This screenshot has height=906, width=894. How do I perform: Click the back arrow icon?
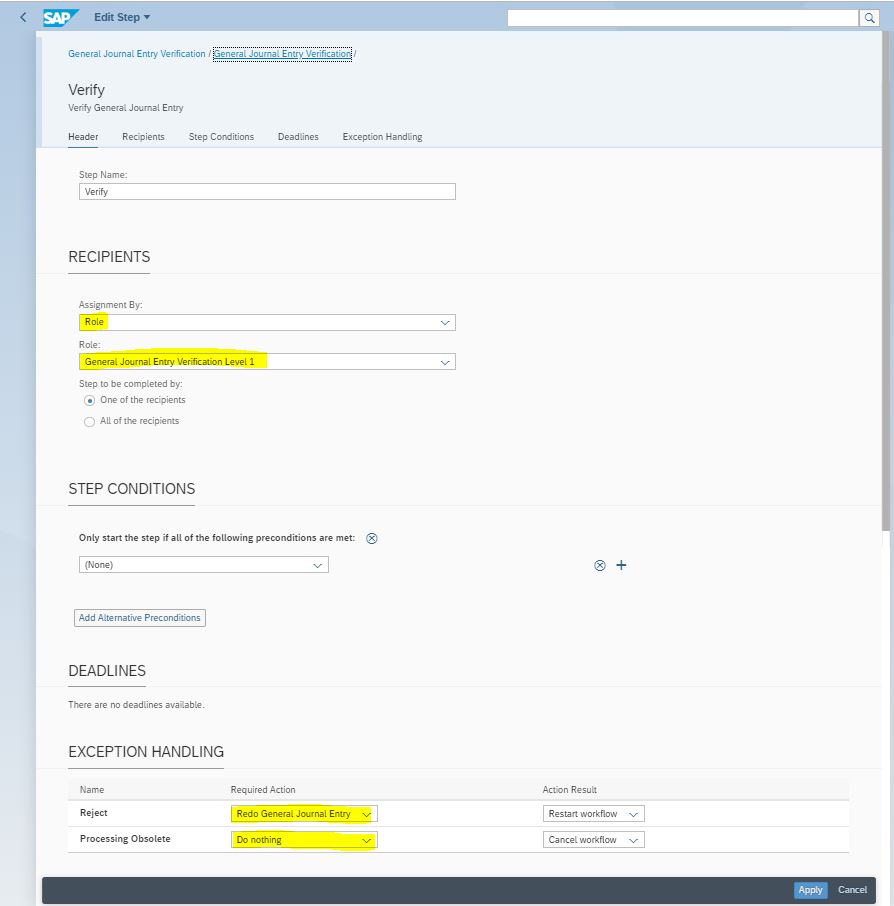pyautogui.click(x=23, y=17)
